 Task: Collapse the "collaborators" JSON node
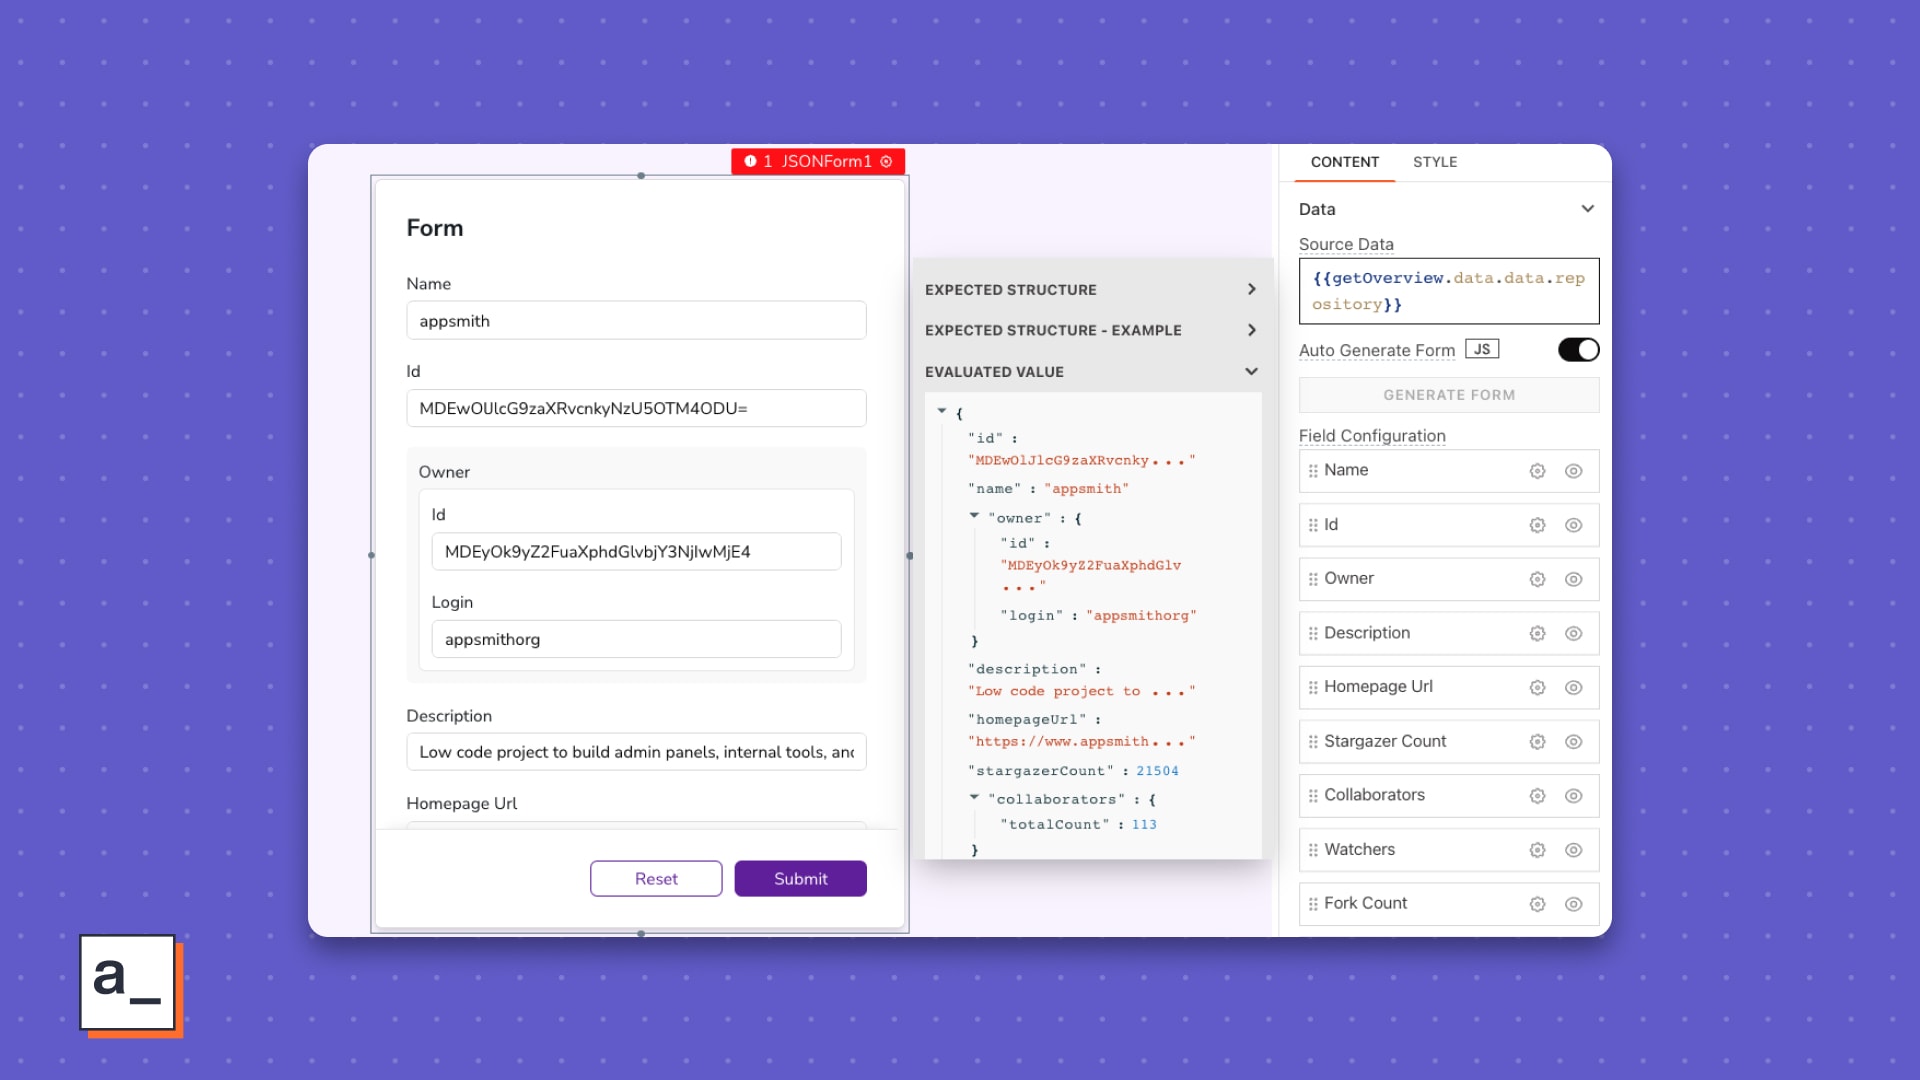974,797
